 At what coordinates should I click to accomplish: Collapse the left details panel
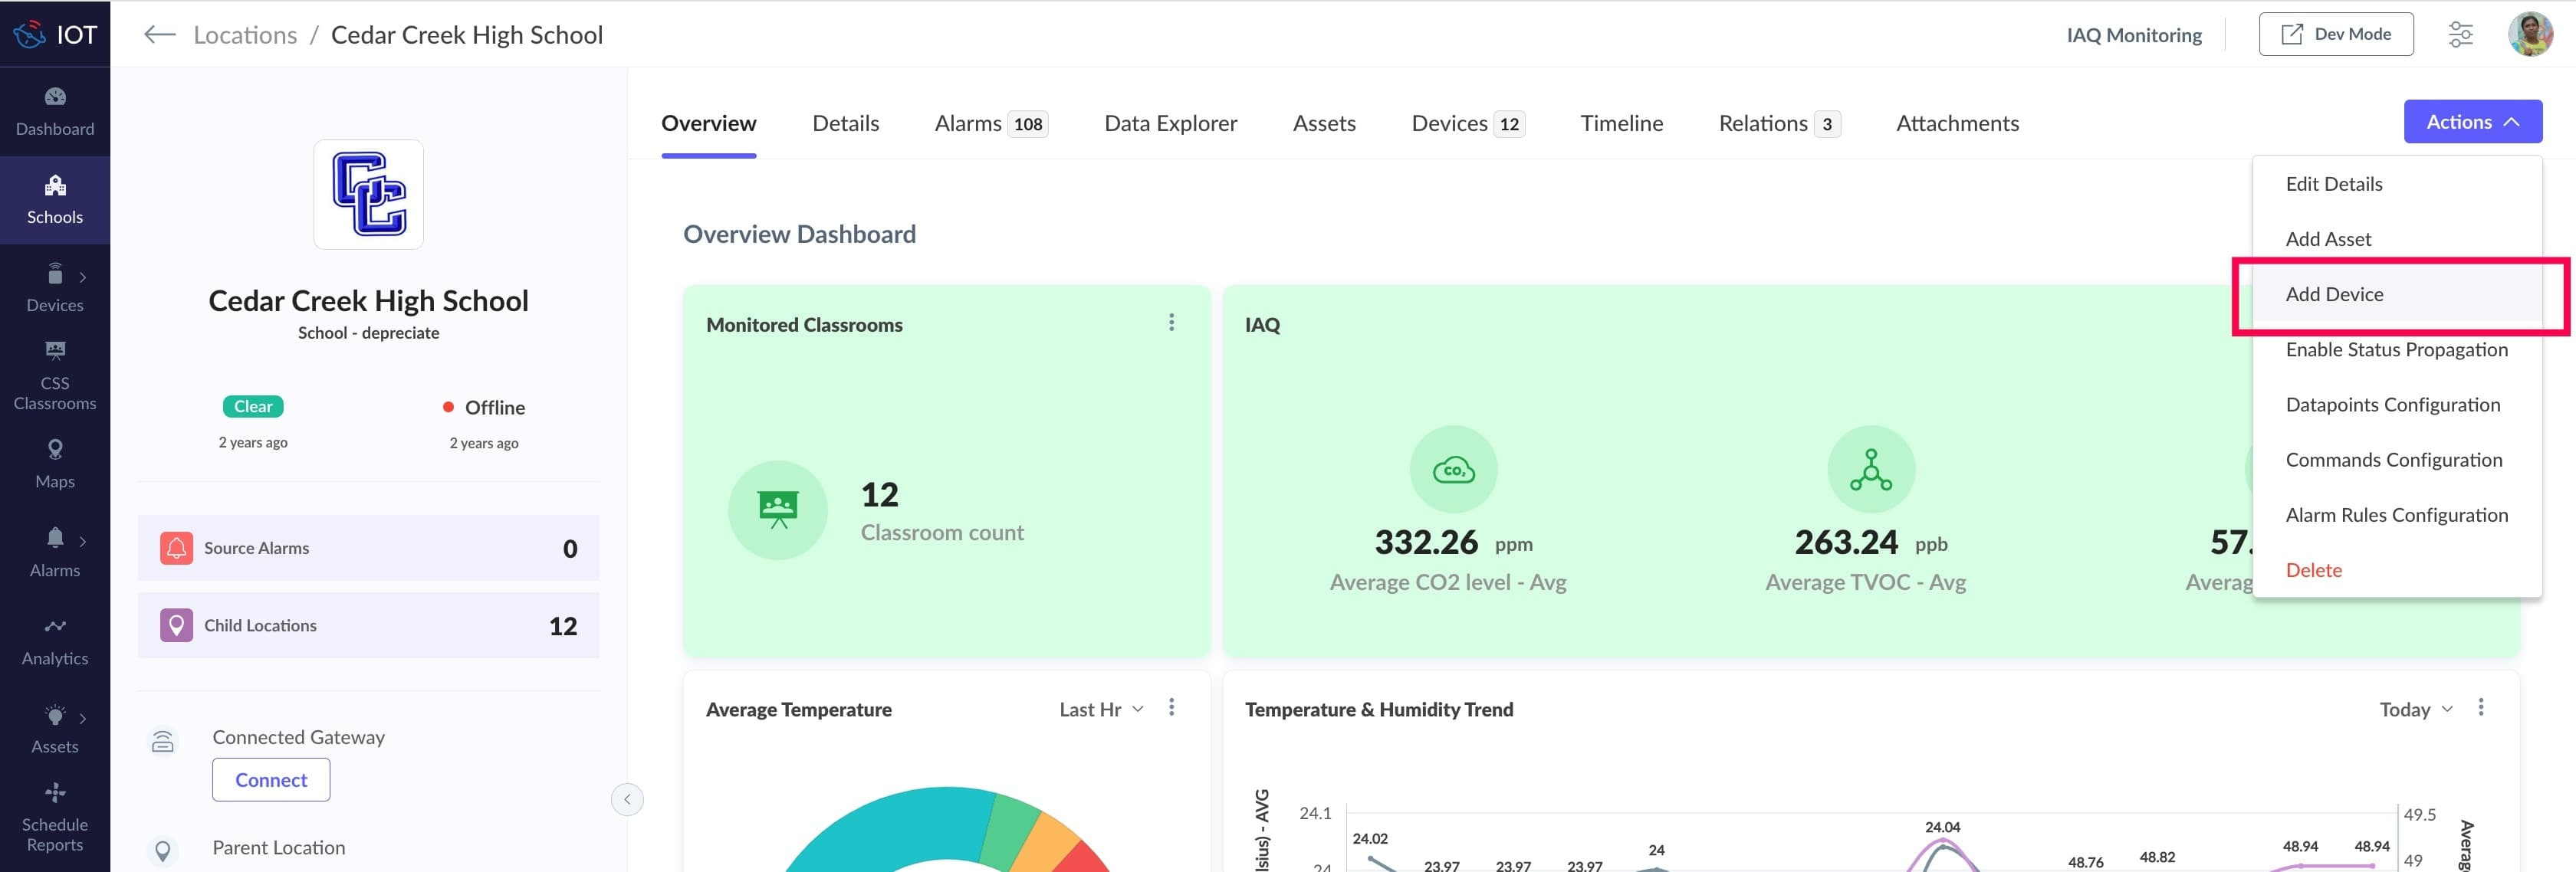(x=627, y=799)
